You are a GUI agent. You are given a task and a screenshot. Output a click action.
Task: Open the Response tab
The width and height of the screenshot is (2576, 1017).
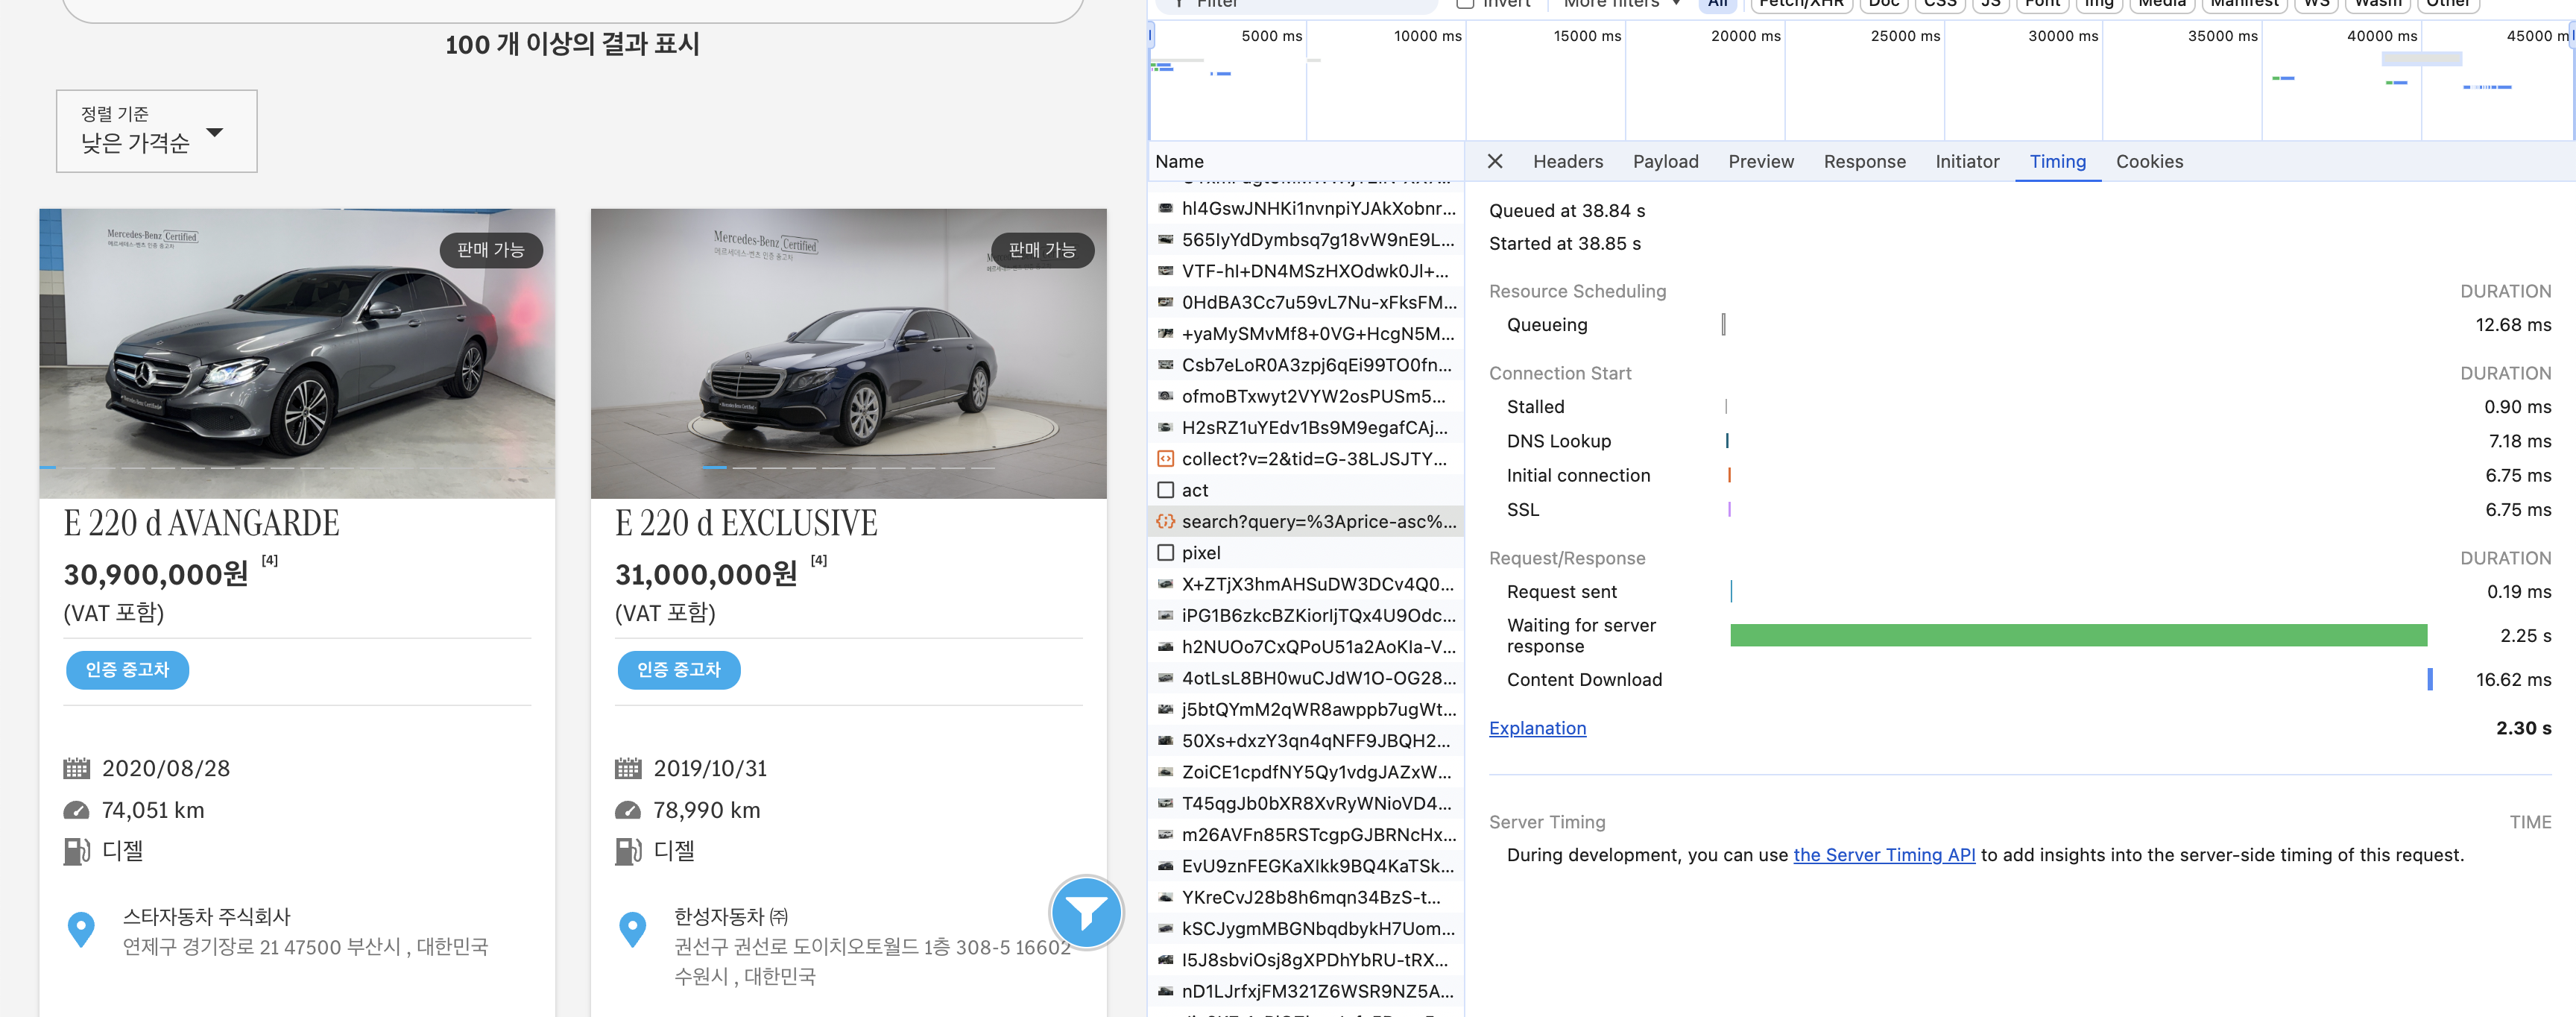(x=1864, y=161)
